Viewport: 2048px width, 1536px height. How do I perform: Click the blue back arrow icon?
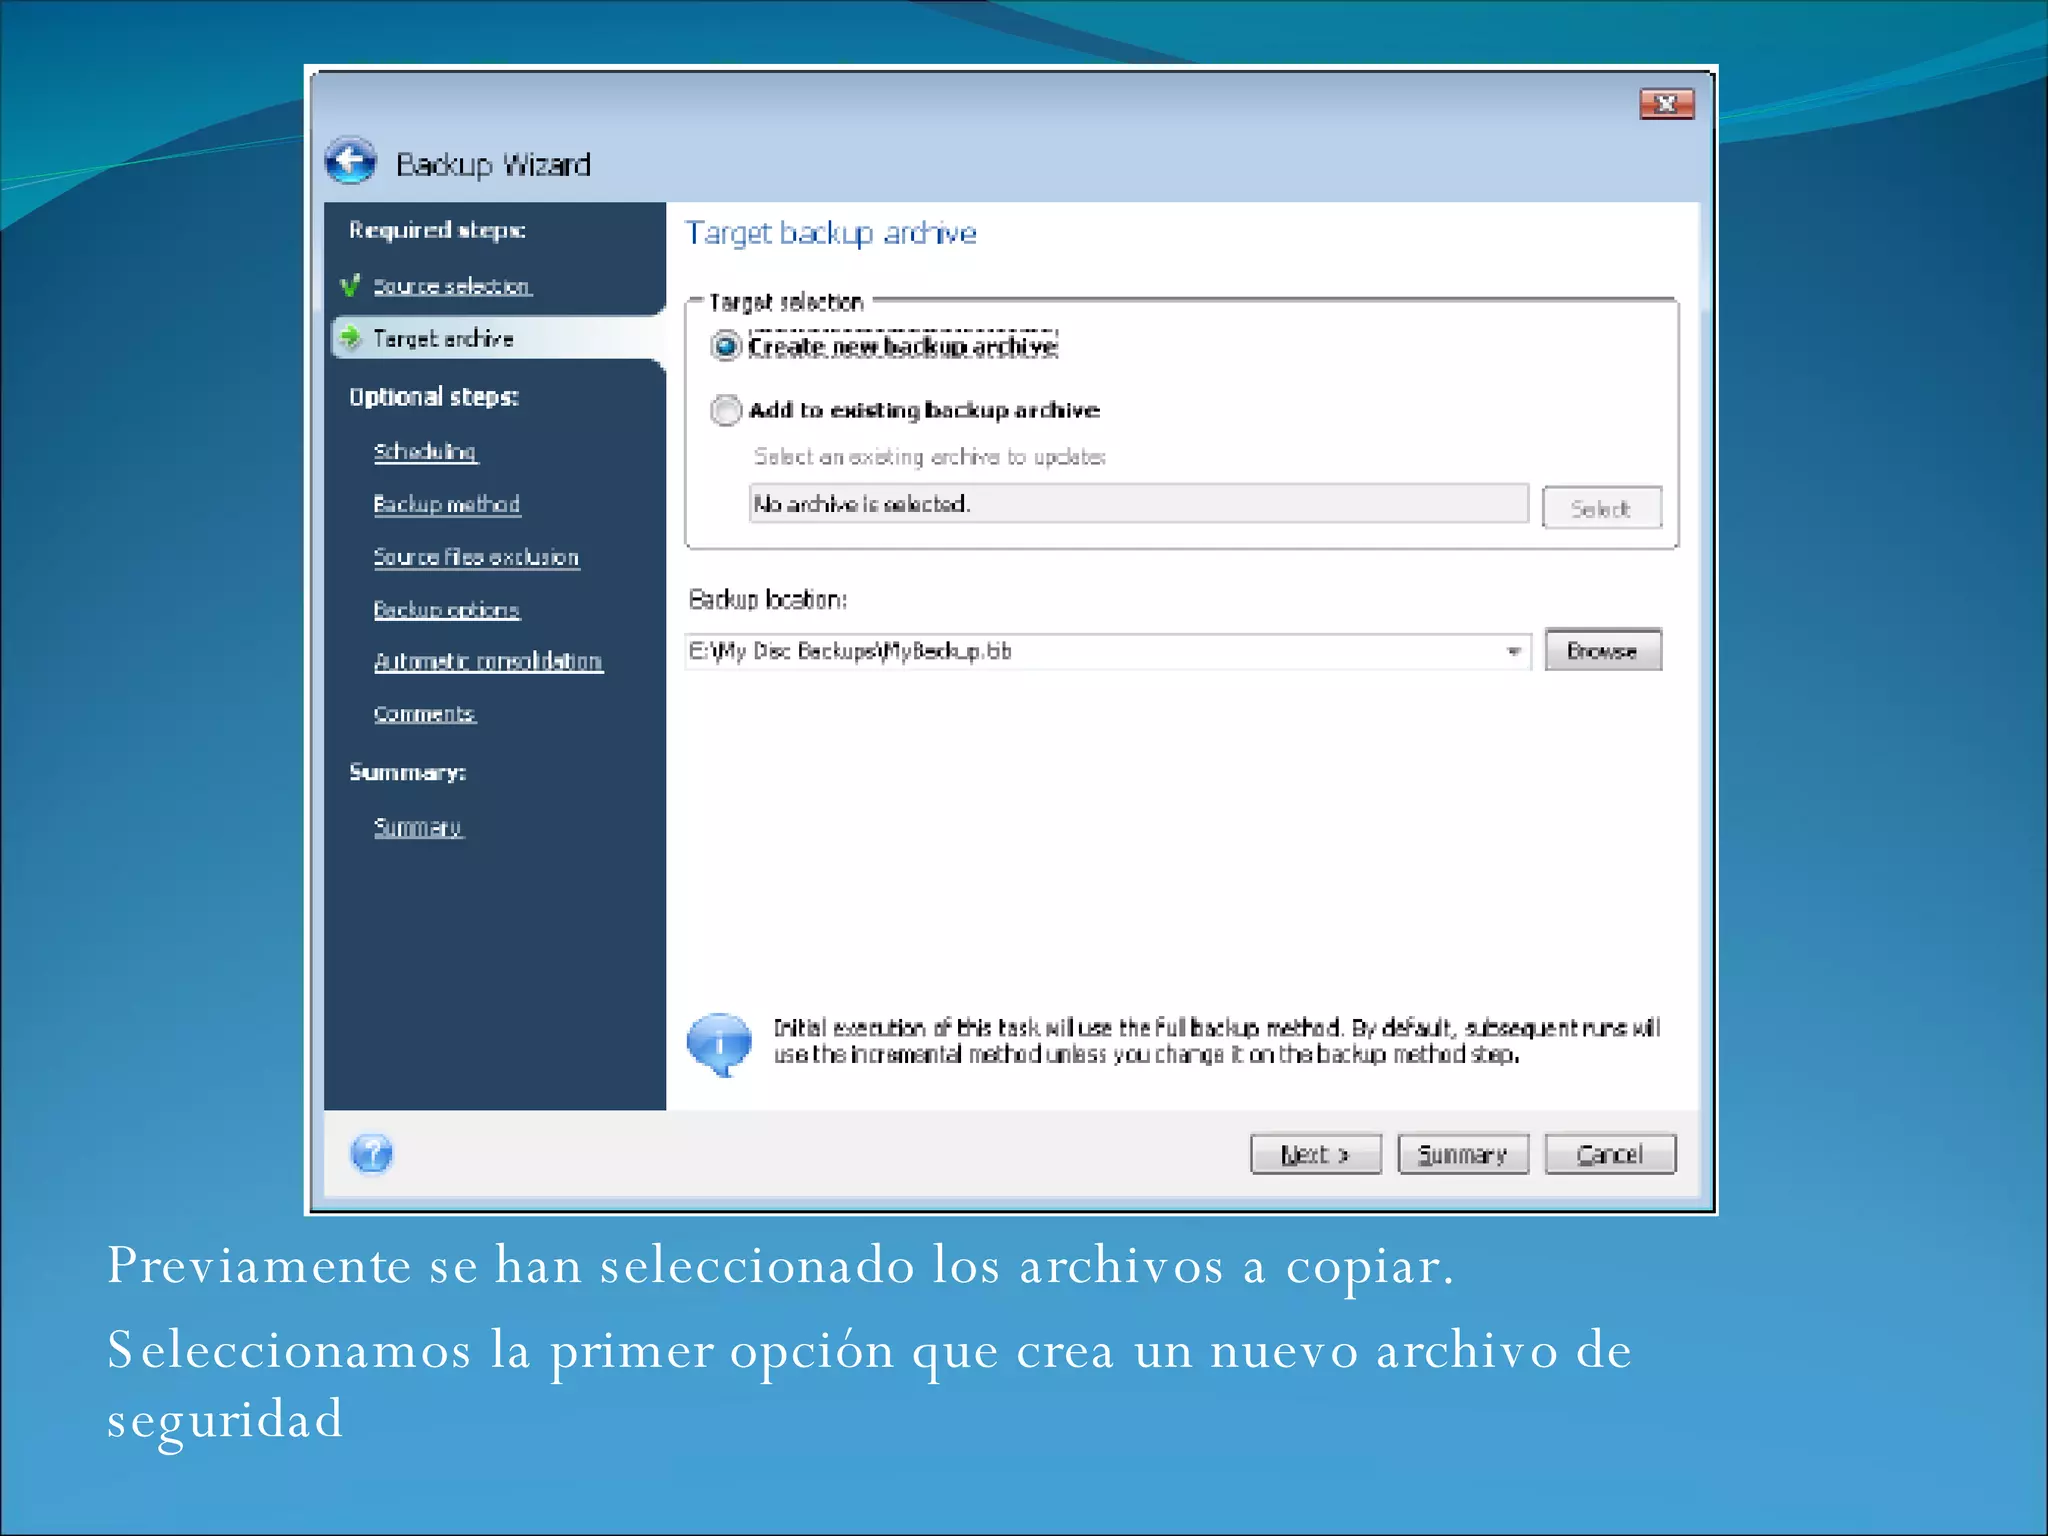point(351,161)
